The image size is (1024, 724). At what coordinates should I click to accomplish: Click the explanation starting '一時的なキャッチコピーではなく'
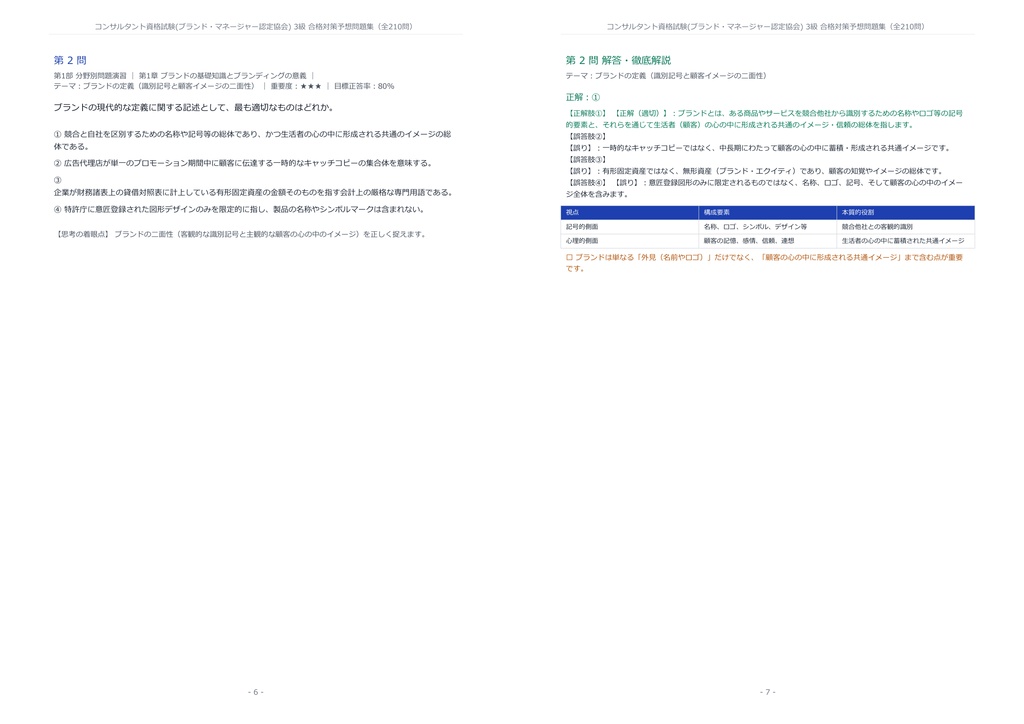coord(776,148)
